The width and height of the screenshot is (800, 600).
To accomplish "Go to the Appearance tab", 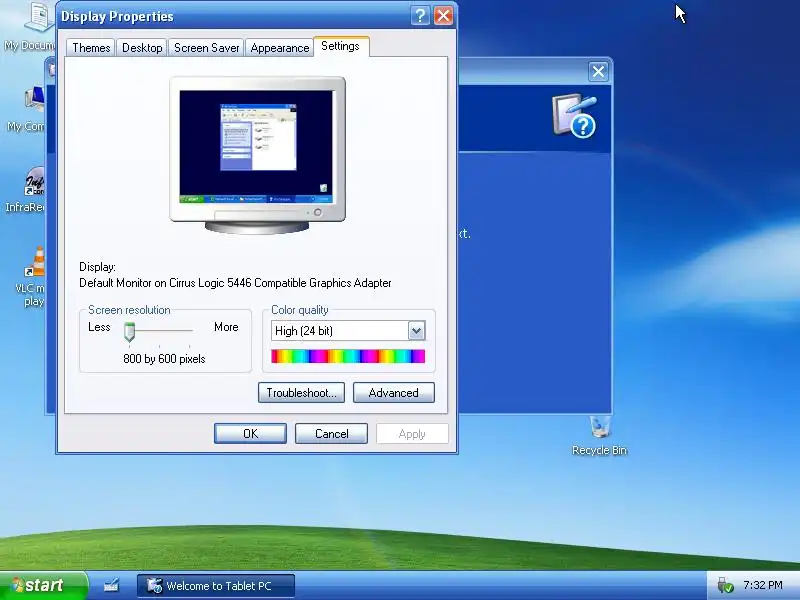I will [x=280, y=48].
